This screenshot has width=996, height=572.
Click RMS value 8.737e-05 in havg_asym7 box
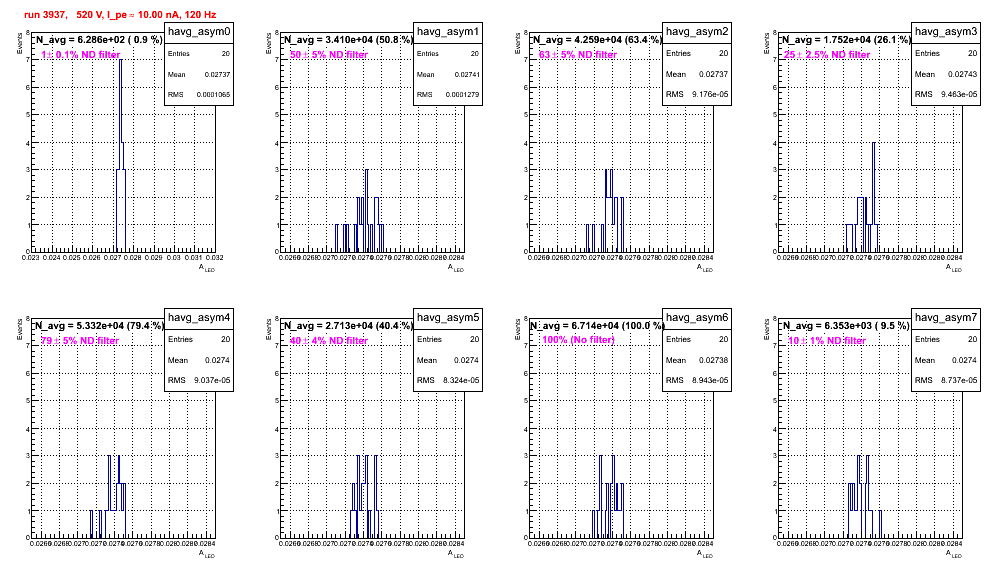959,381
